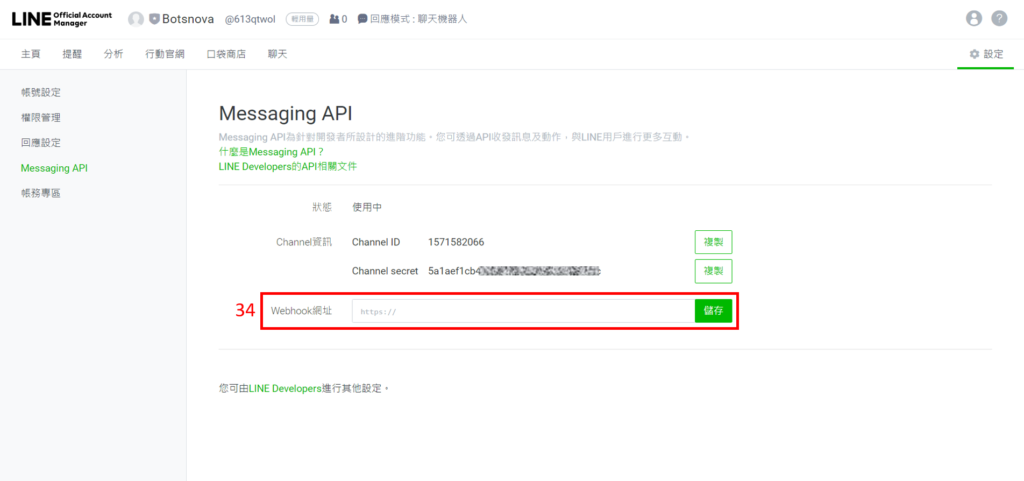This screenshot has height=481, width=1024.
Task: Open the 行動官網 tab
Action: (164, 54)
